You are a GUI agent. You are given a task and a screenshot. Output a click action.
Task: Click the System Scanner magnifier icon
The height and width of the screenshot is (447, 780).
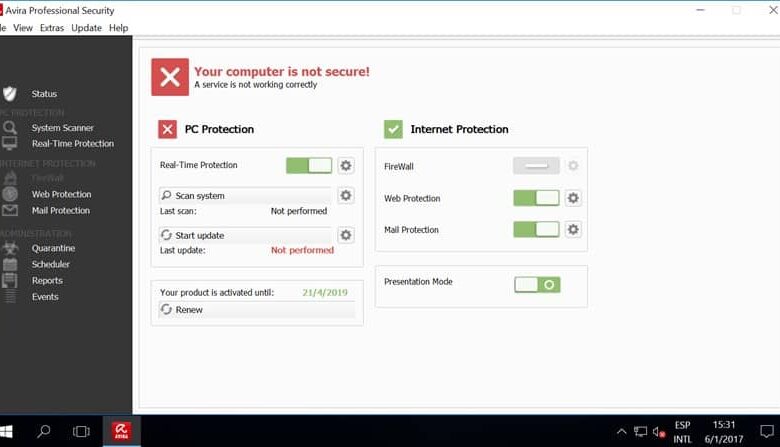click(9, 128)
